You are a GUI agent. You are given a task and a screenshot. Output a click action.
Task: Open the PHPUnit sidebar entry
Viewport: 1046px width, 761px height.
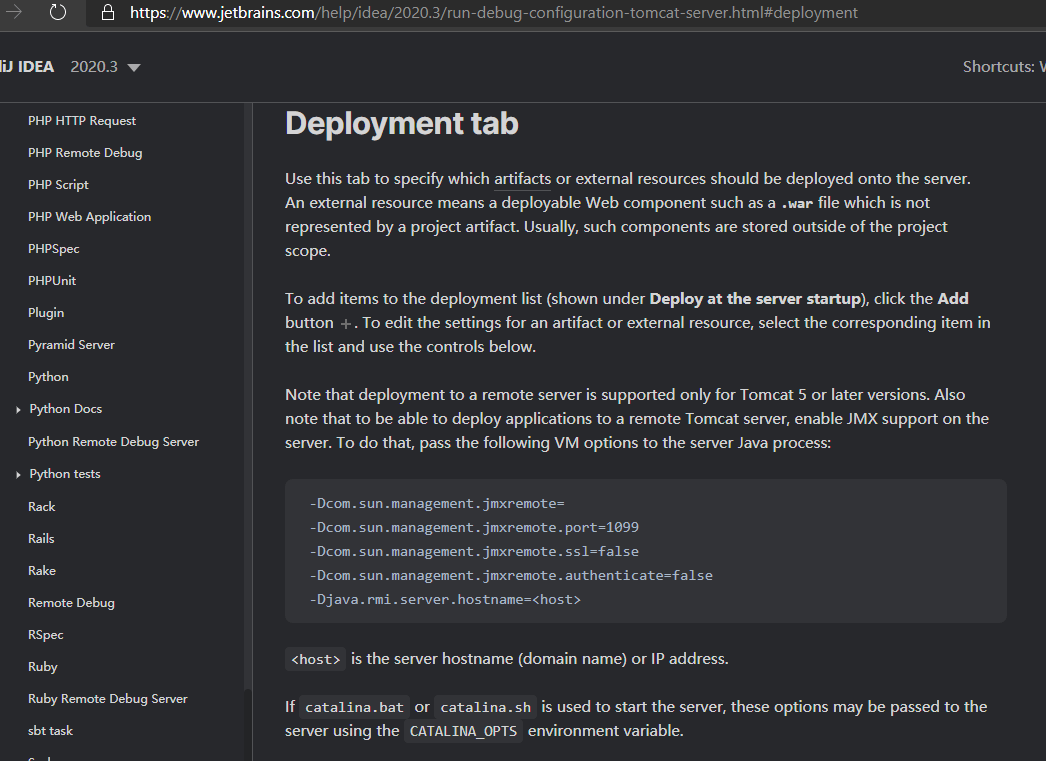pyautogui.click(x=52, y=281)
